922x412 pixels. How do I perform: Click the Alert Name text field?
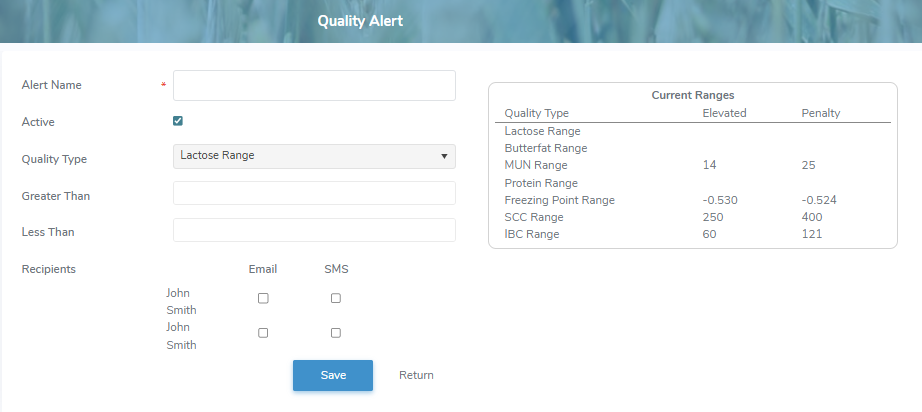click(314, 86)
